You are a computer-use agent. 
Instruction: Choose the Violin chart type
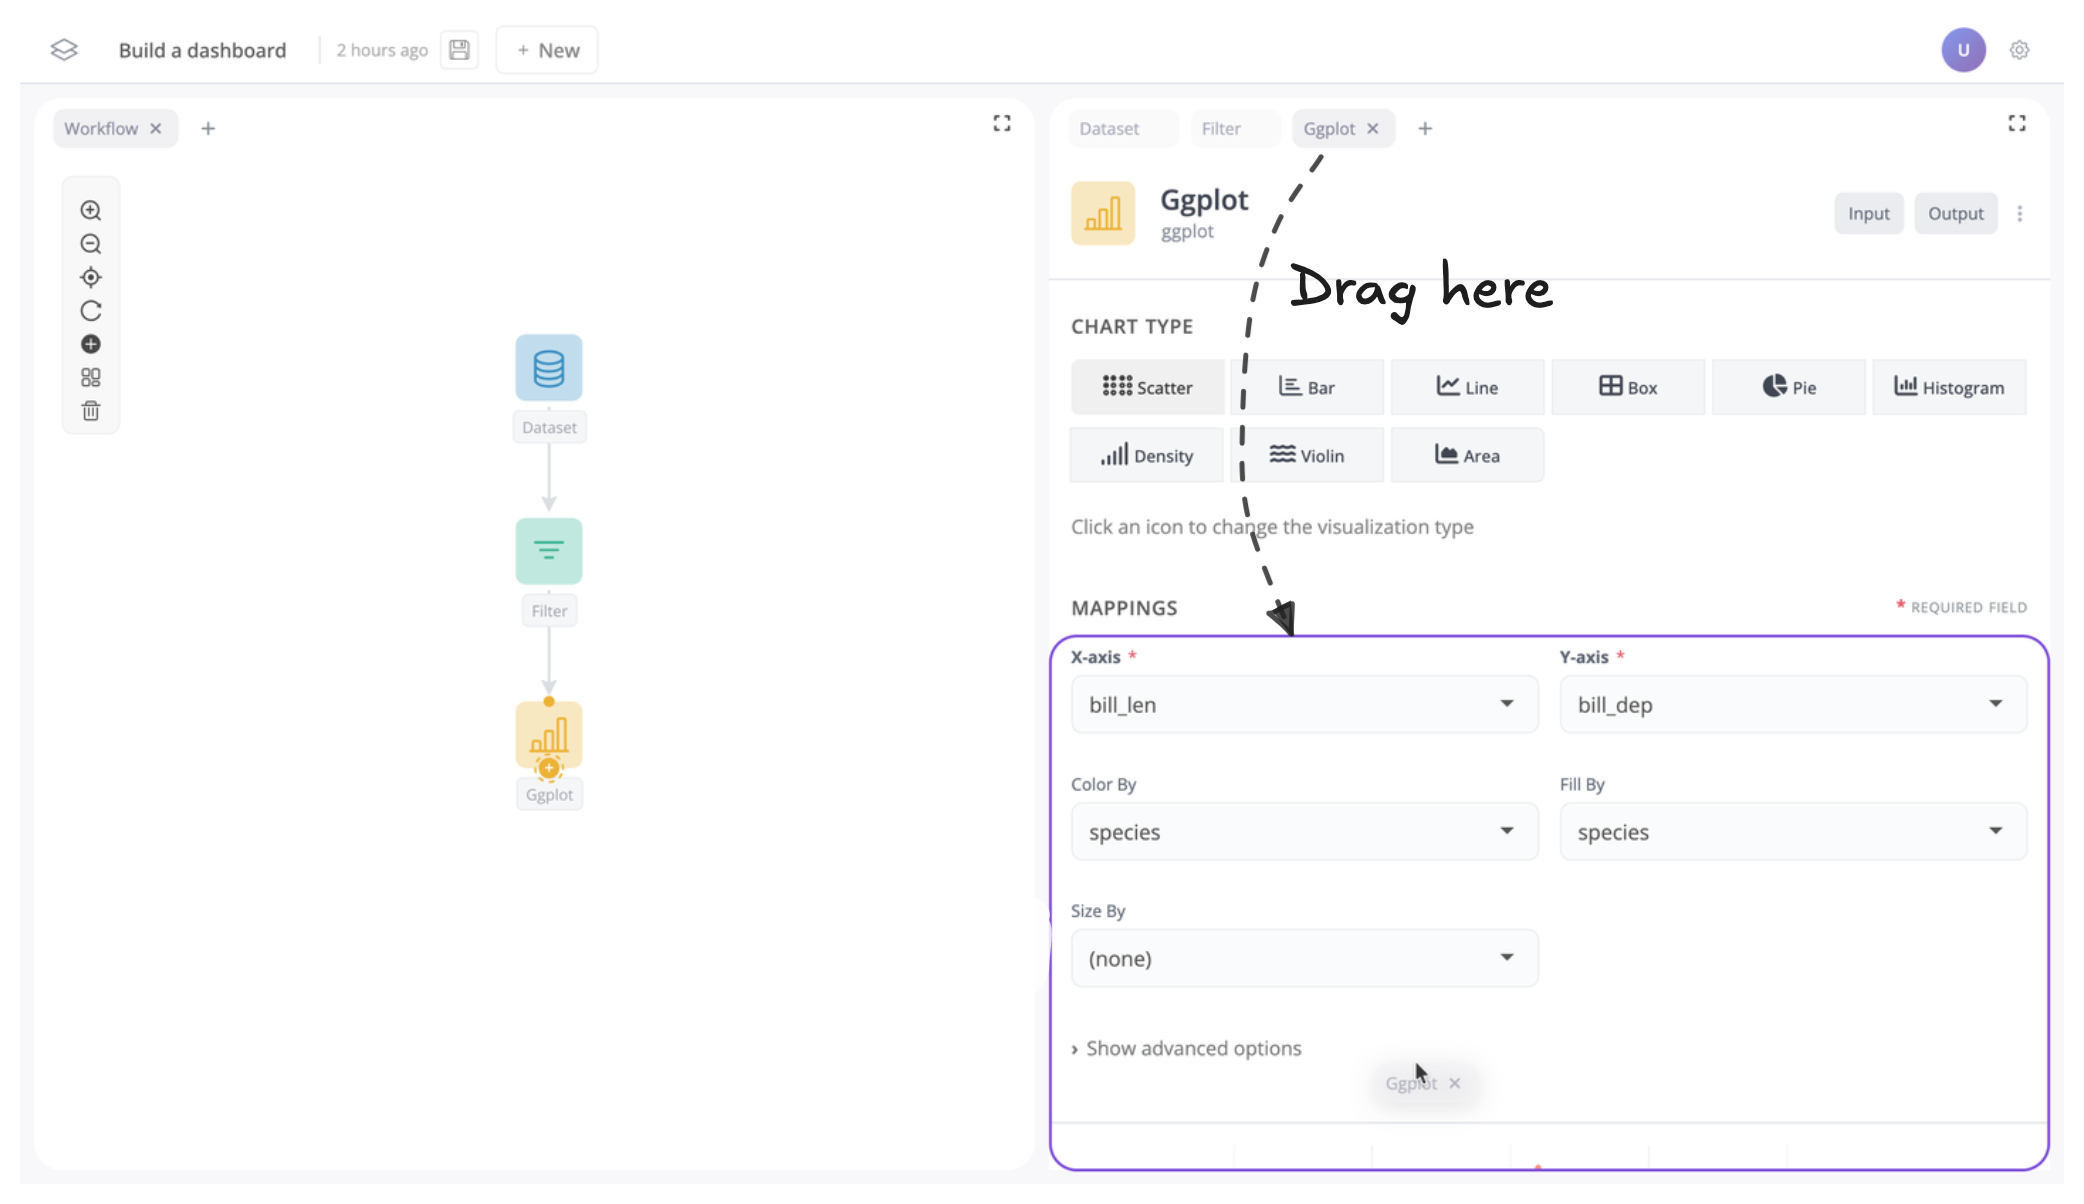pyautogui.click(x=1306, y=455)
